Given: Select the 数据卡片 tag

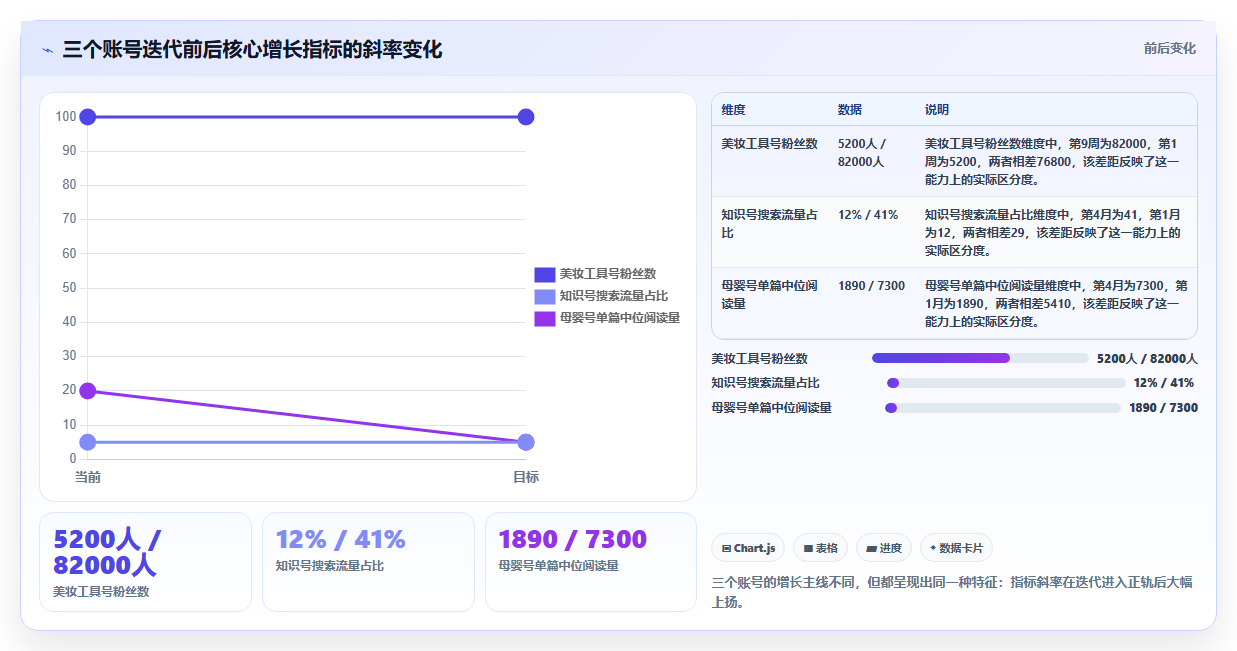Looking at the screenshot, I should [x=956, y=548].
